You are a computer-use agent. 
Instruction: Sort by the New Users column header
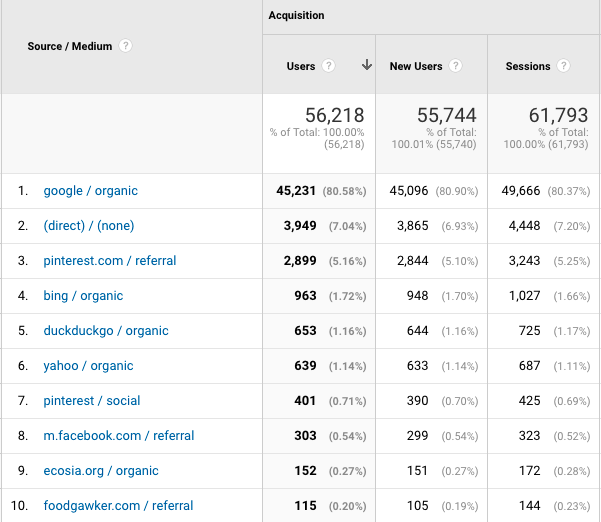[x=416, y=66]
